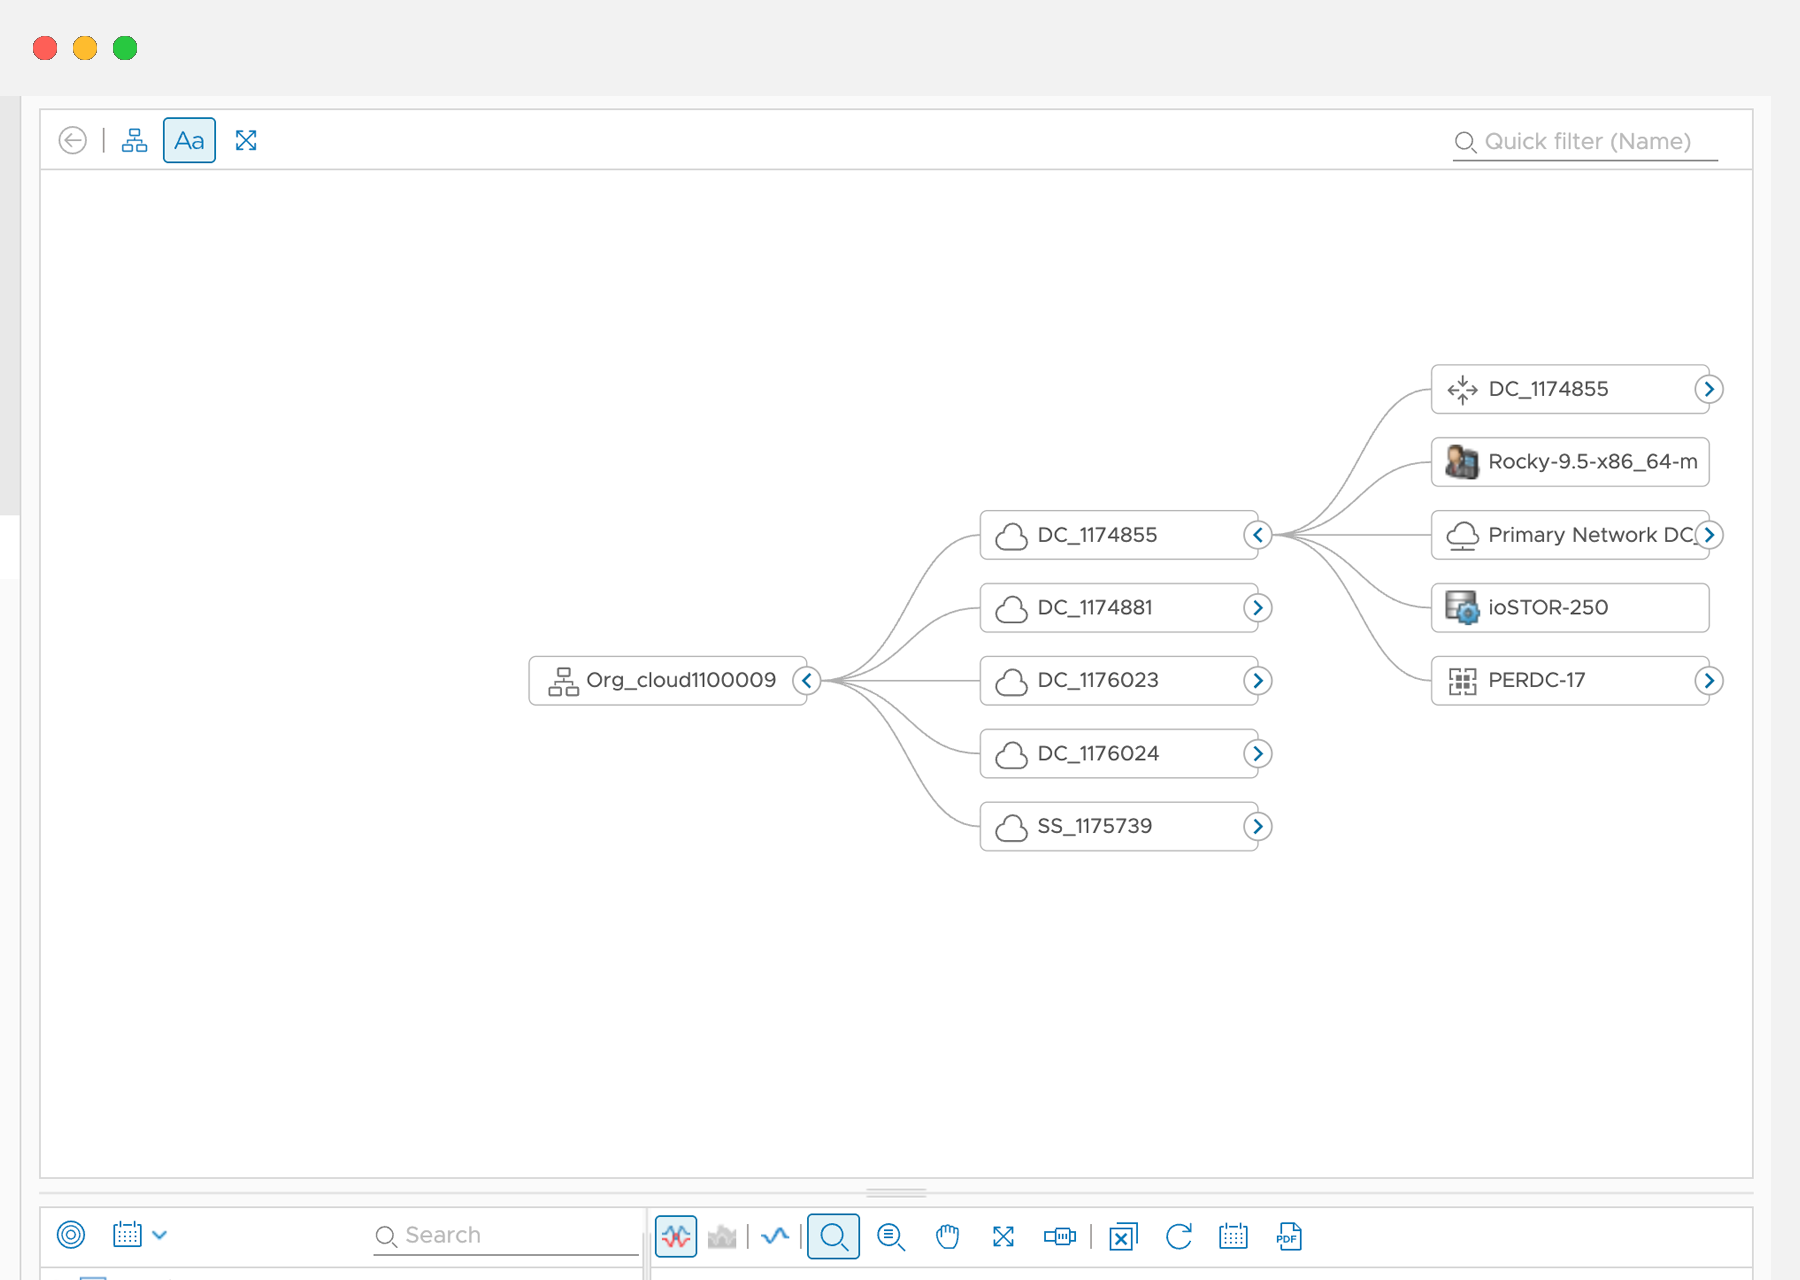Switch to hierarchy layout view
1800x1280 pixels.
134,140
